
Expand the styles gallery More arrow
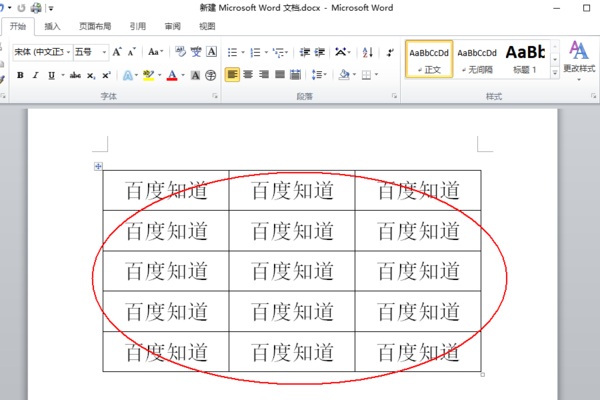click(x=554, y=73)
